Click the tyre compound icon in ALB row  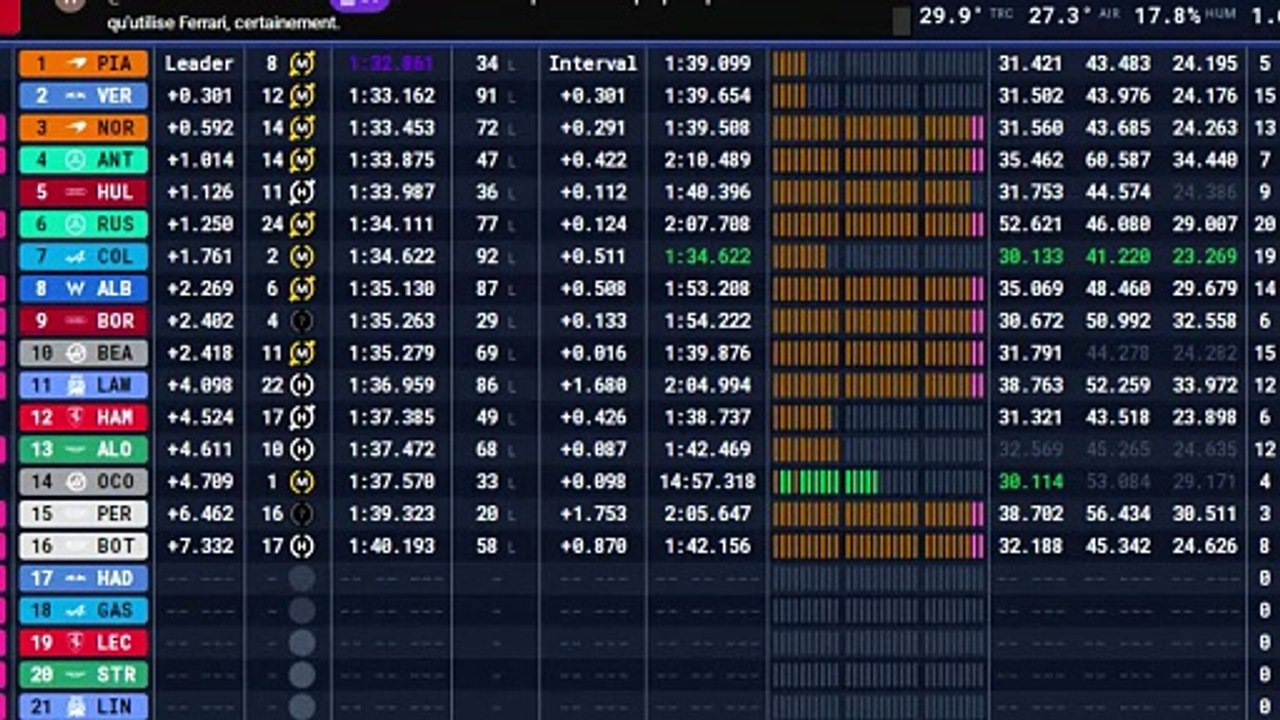[302, 289]
